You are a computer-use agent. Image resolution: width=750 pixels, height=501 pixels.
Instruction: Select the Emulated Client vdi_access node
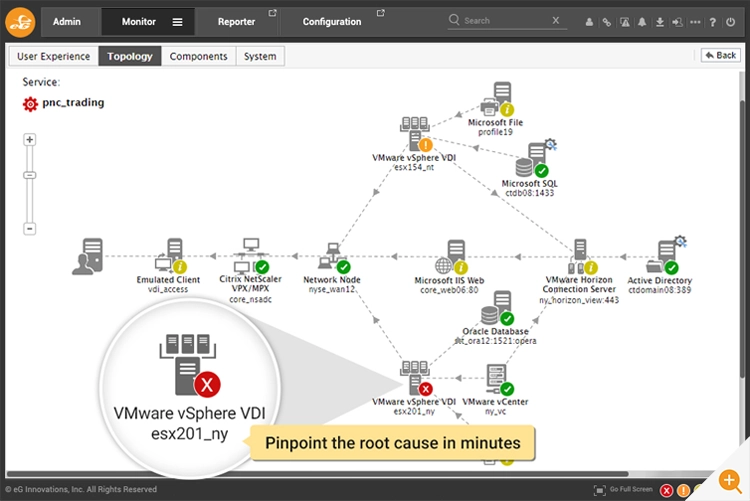169,256
